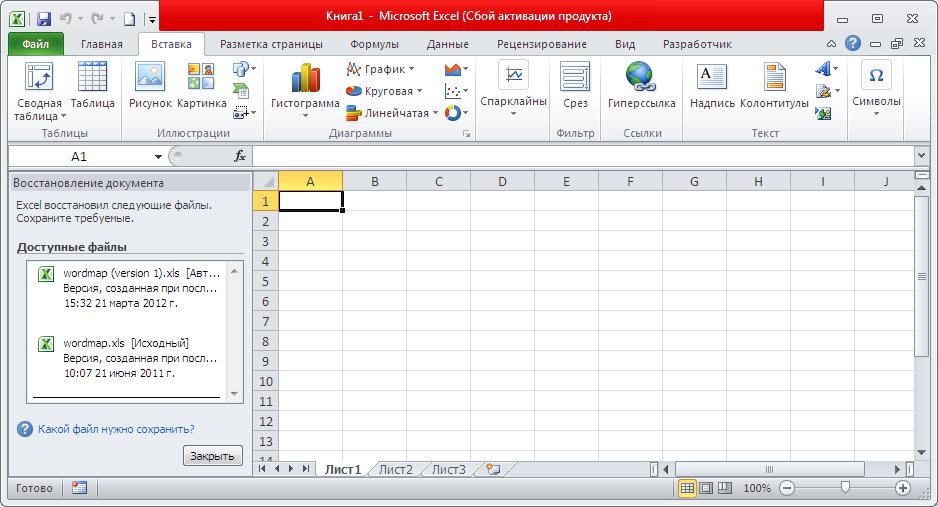938x507 pixels.
Task: Open 'Какой файл нужно сохранить?' help link
Action: (116, 429)
